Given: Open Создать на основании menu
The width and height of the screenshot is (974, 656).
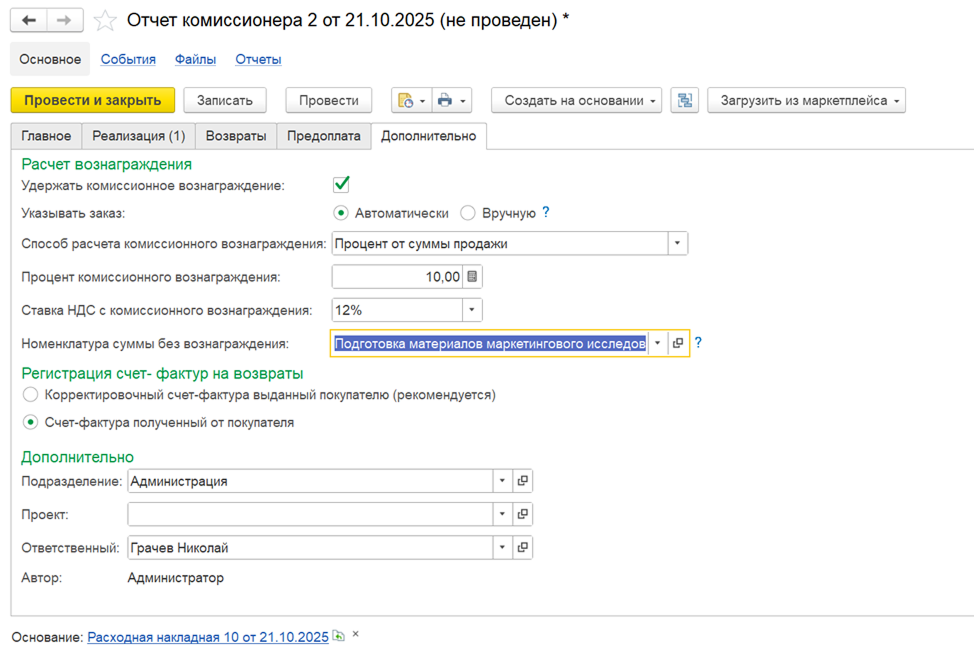Looking at the screenshot, I should 576,100.
